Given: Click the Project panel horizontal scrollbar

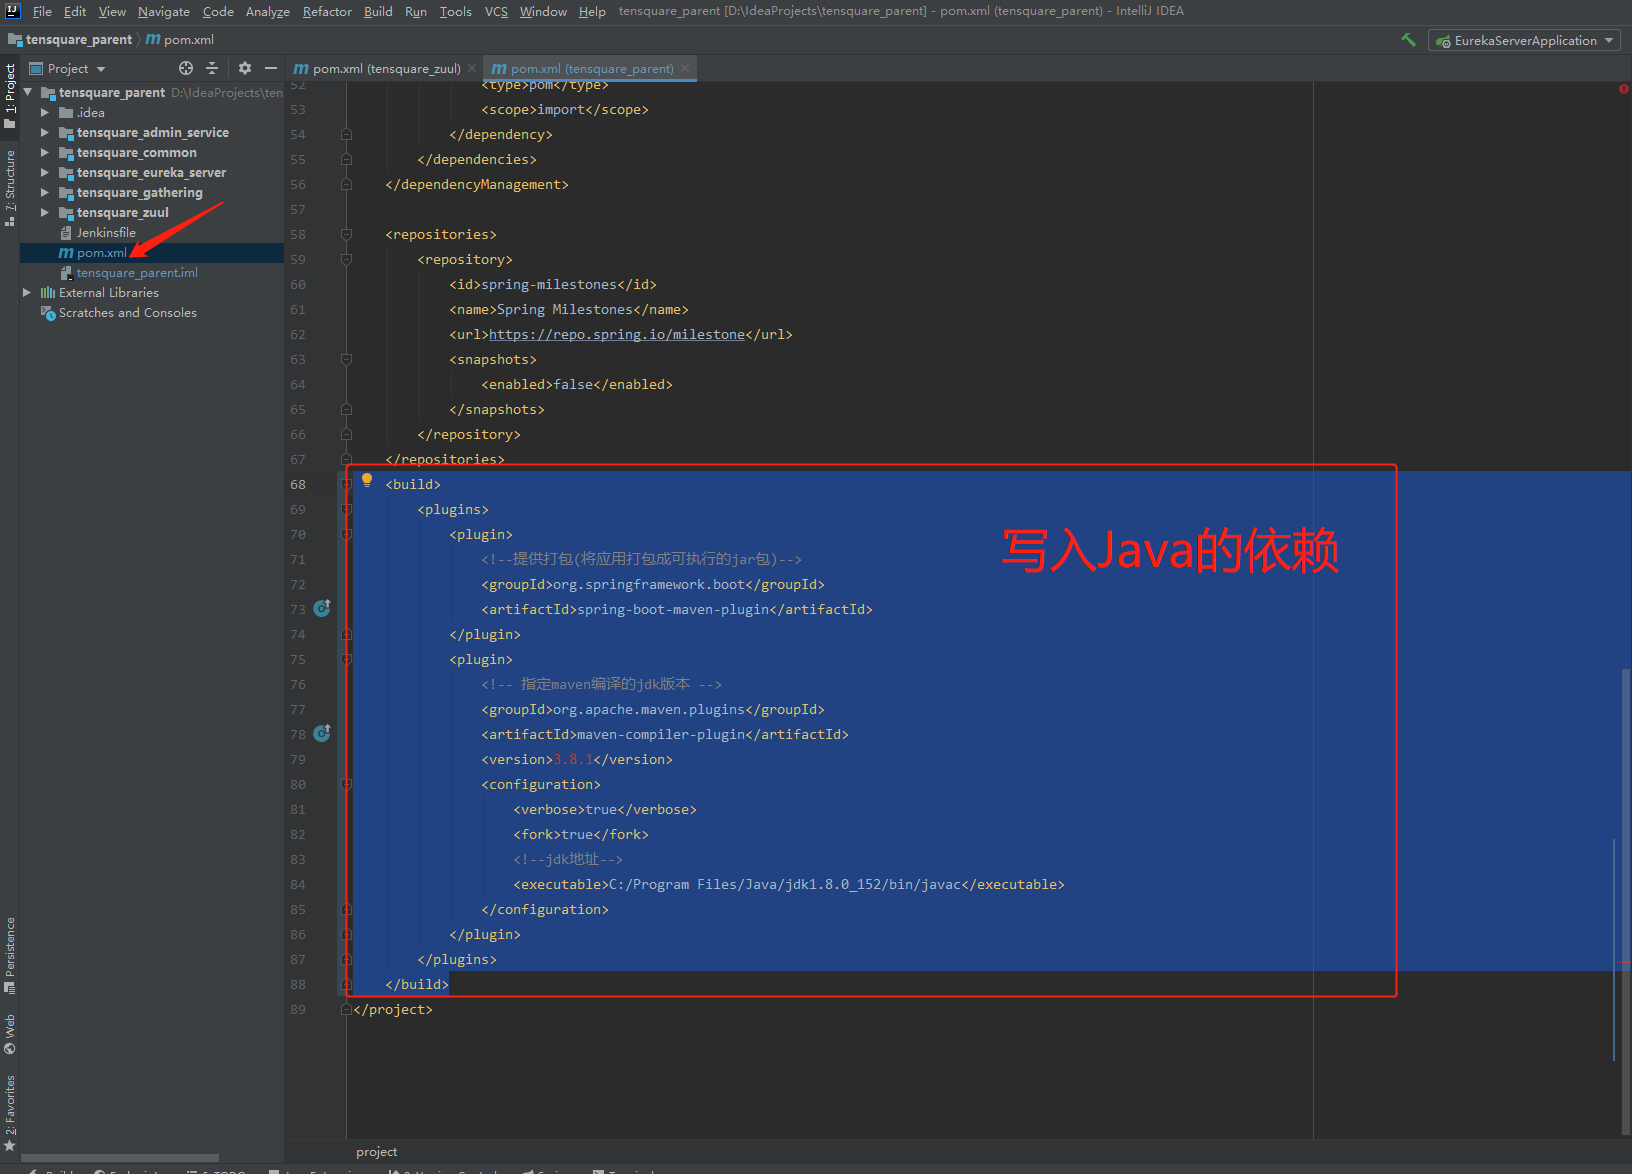Looking at the screenshot, I should (120, 1158).
